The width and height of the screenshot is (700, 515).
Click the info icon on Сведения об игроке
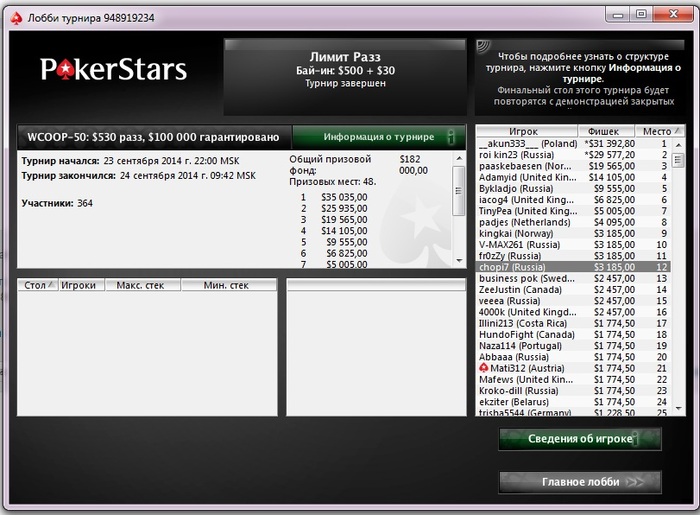click(637, 439)
